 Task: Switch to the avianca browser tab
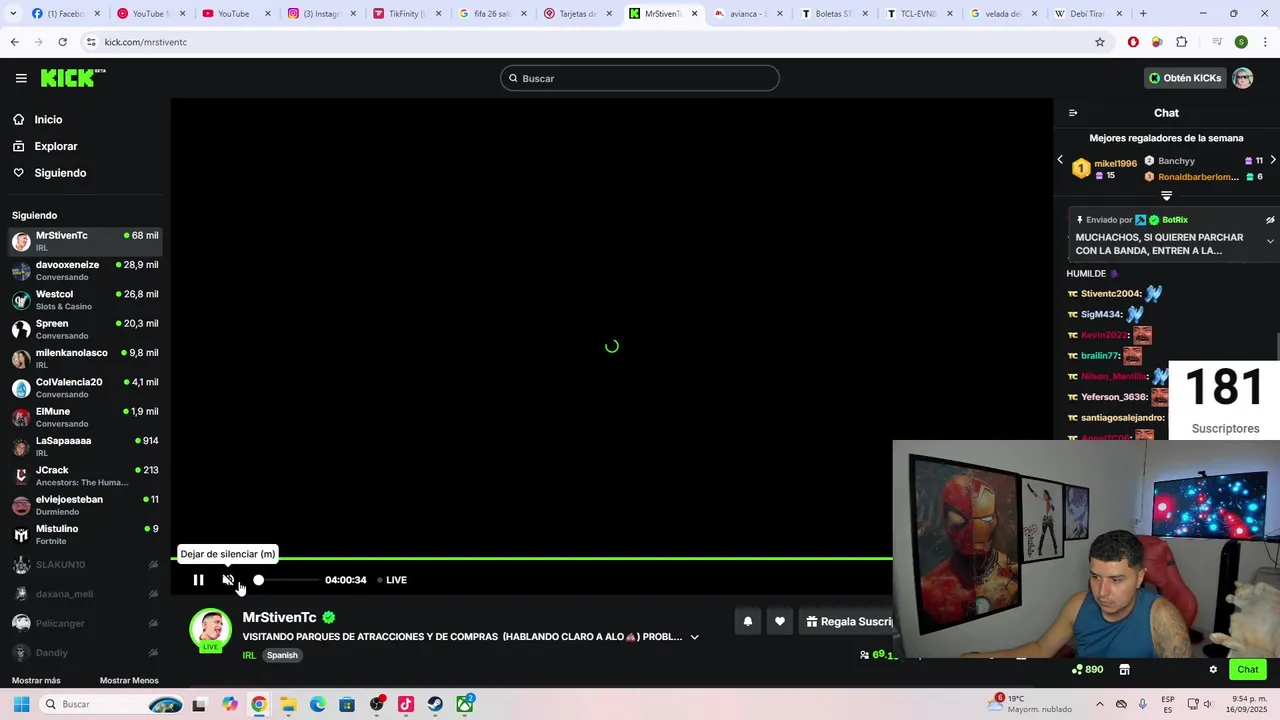click(749, 14)
